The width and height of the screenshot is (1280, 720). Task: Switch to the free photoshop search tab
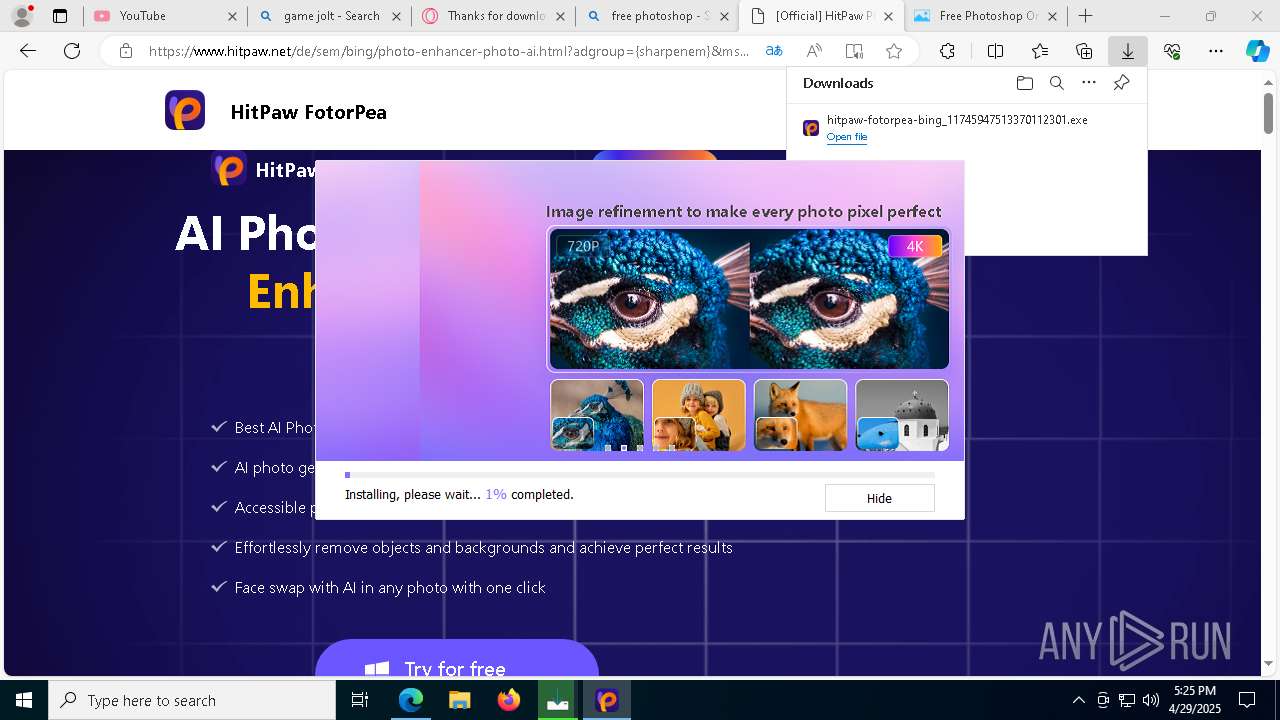pos(658,16)
